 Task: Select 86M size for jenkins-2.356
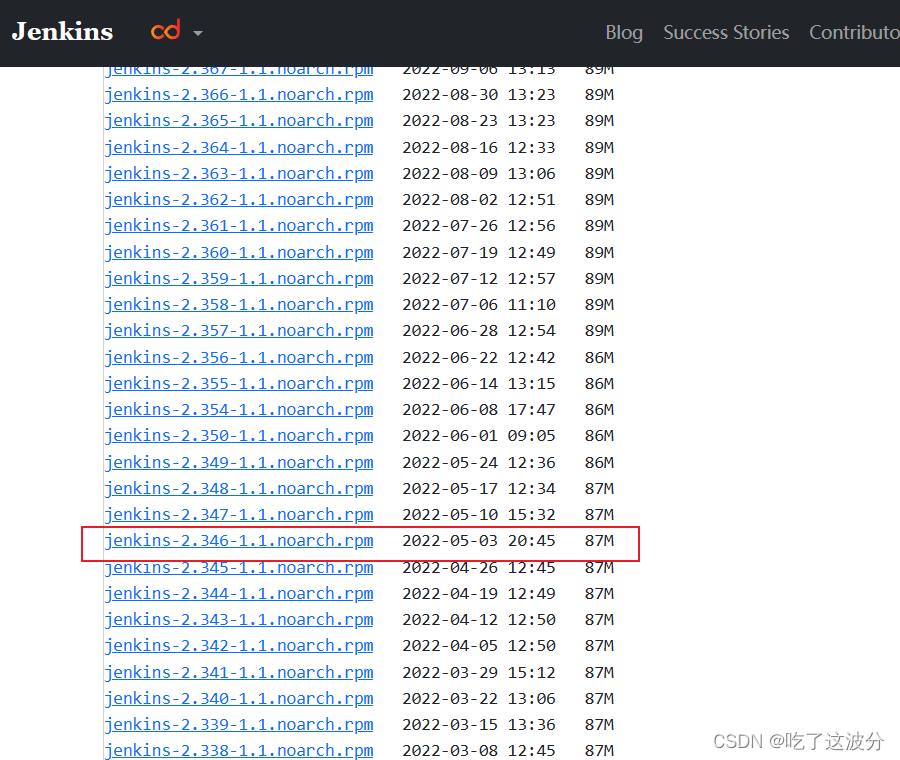599,357
